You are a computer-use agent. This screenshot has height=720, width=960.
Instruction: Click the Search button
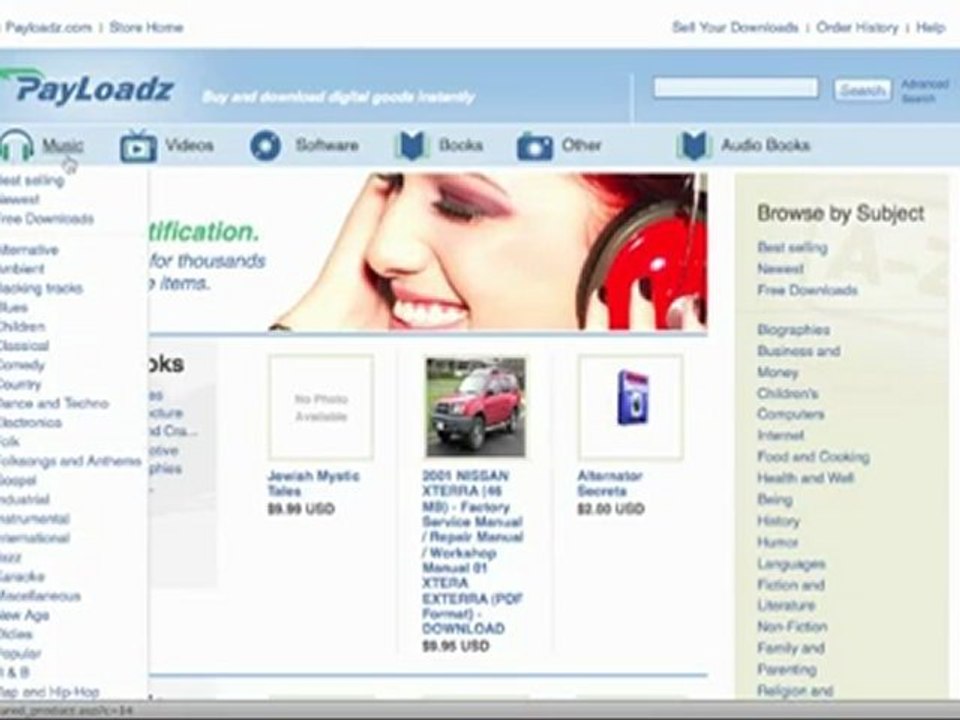pos(862,90)
